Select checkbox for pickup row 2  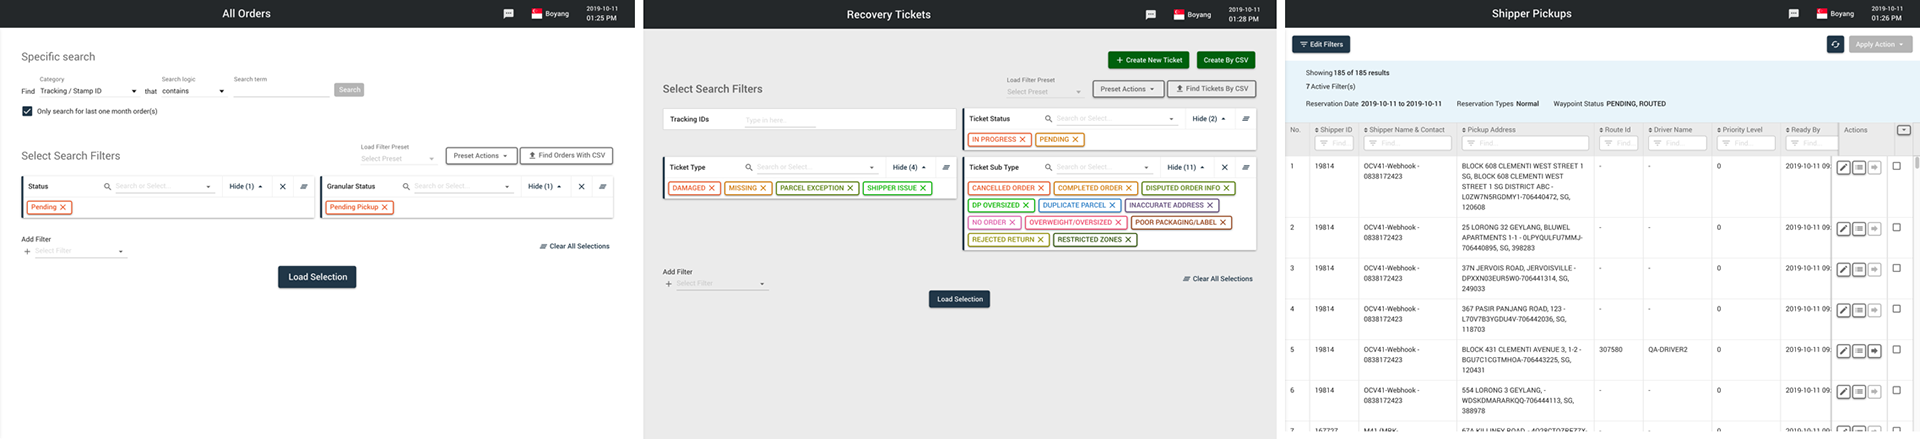pos(1896,227)
